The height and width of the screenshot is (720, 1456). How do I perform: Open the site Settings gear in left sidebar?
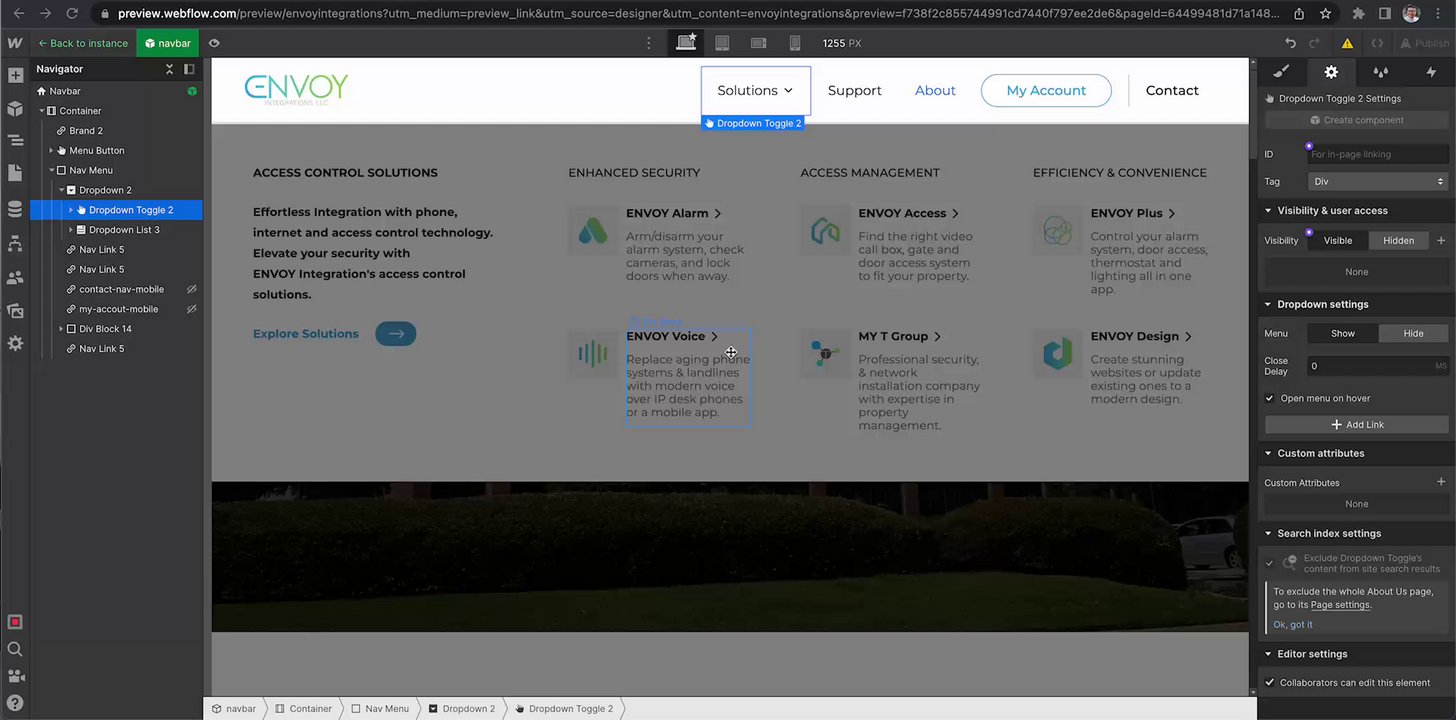[15, 343]
